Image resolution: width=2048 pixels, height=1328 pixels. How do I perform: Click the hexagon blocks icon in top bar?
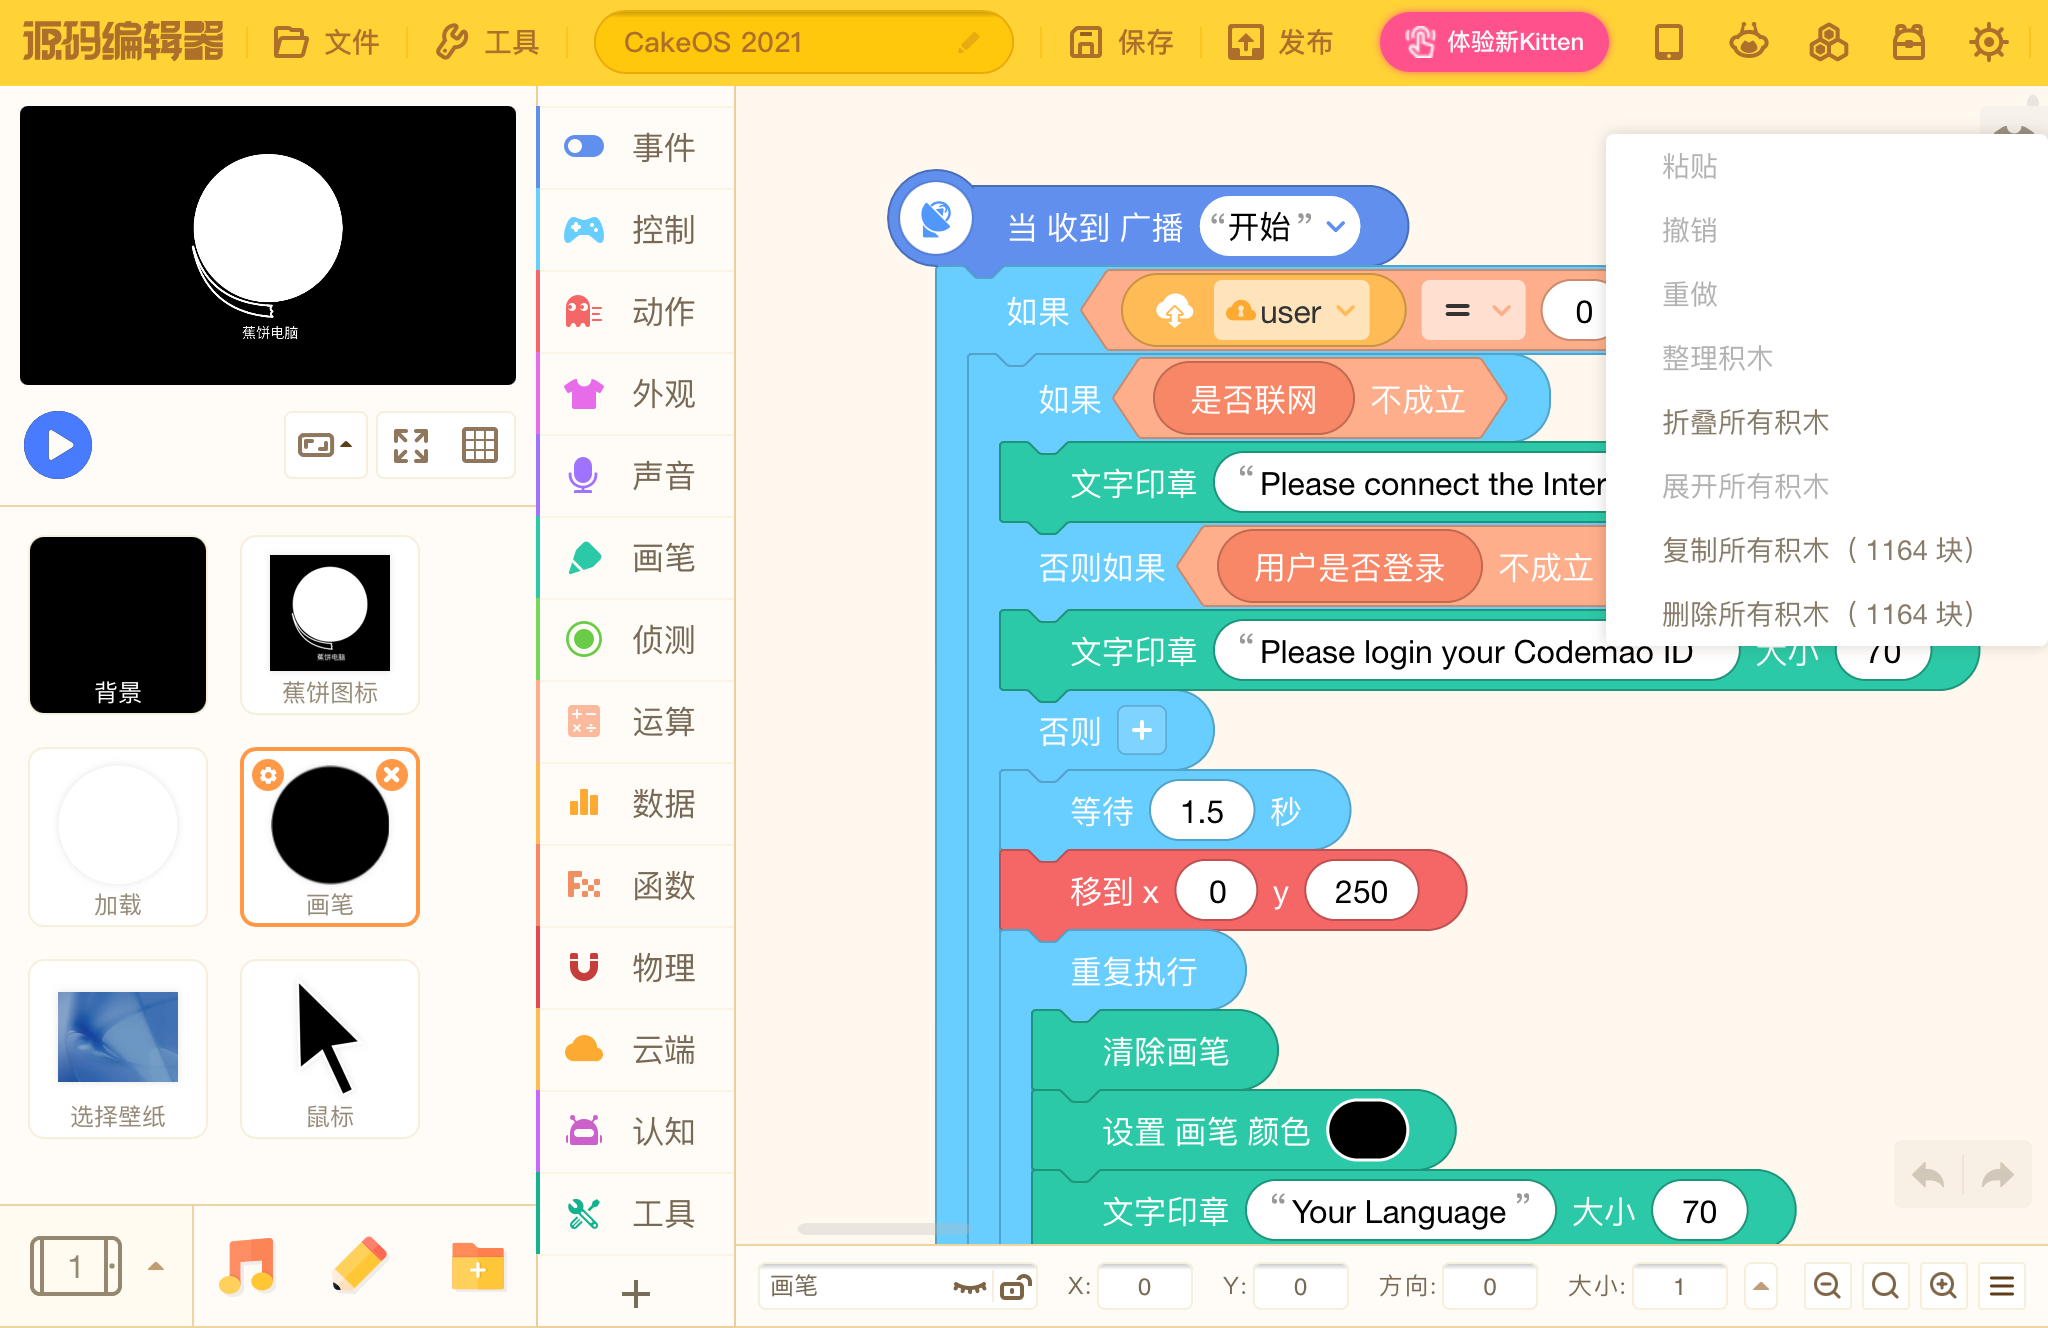[x=1829, y=42]
